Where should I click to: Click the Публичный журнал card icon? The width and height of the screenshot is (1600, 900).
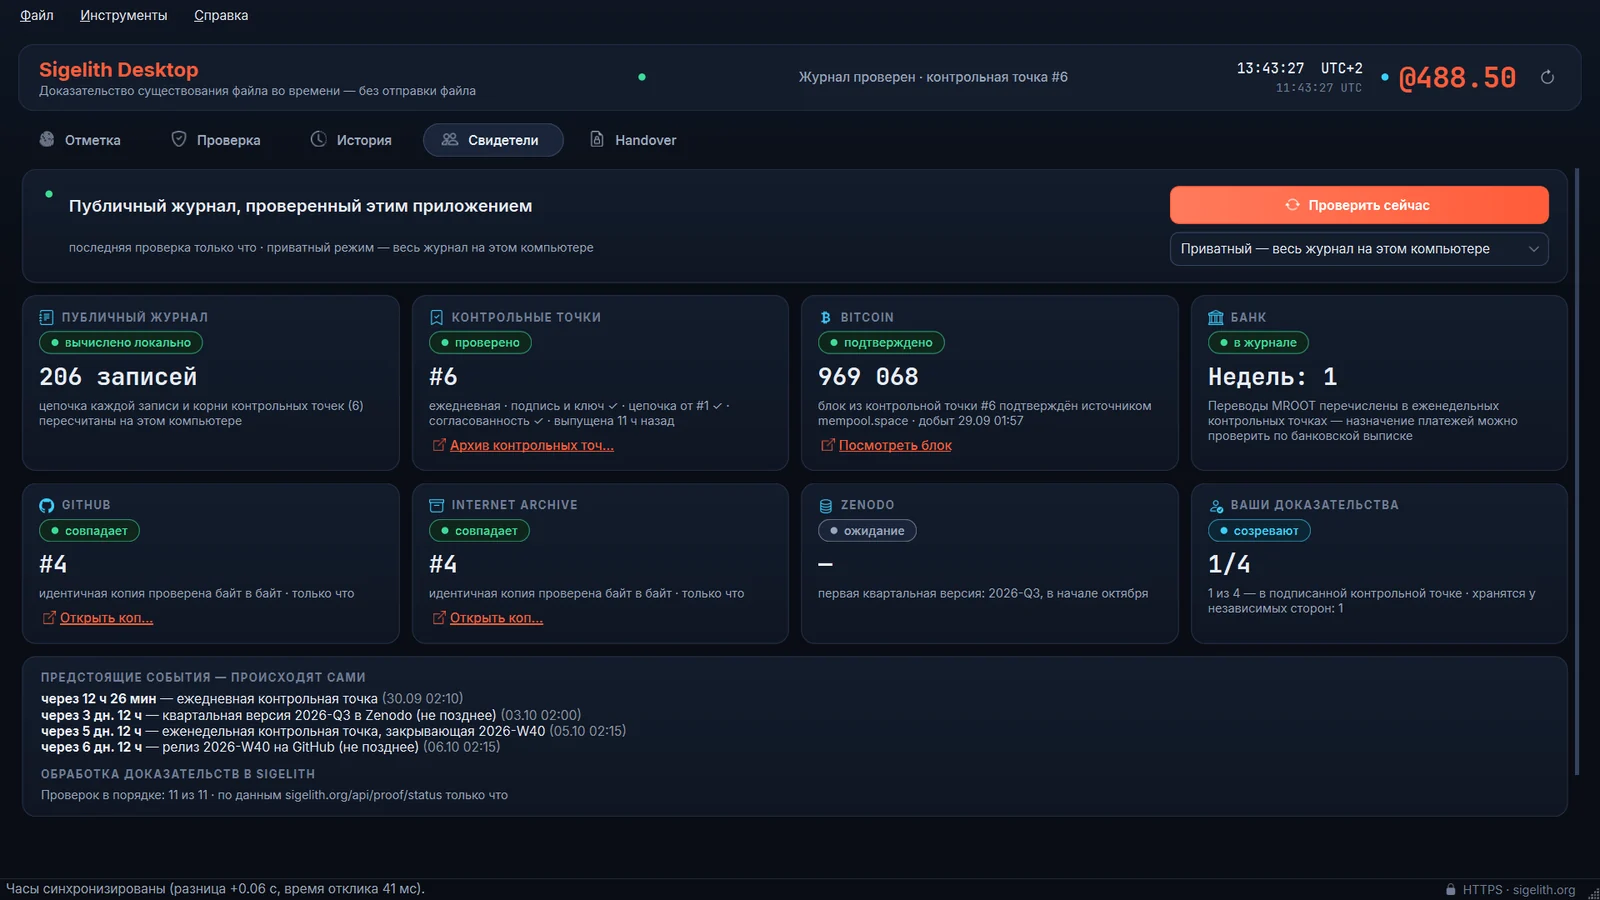point(46,317)
